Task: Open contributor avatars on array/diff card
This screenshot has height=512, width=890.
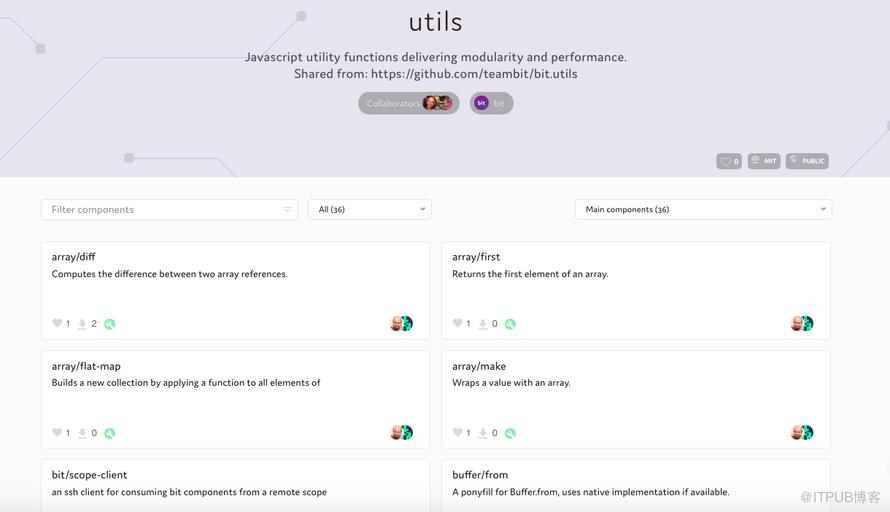Action: pyautogui.click(x=401, y=323)
